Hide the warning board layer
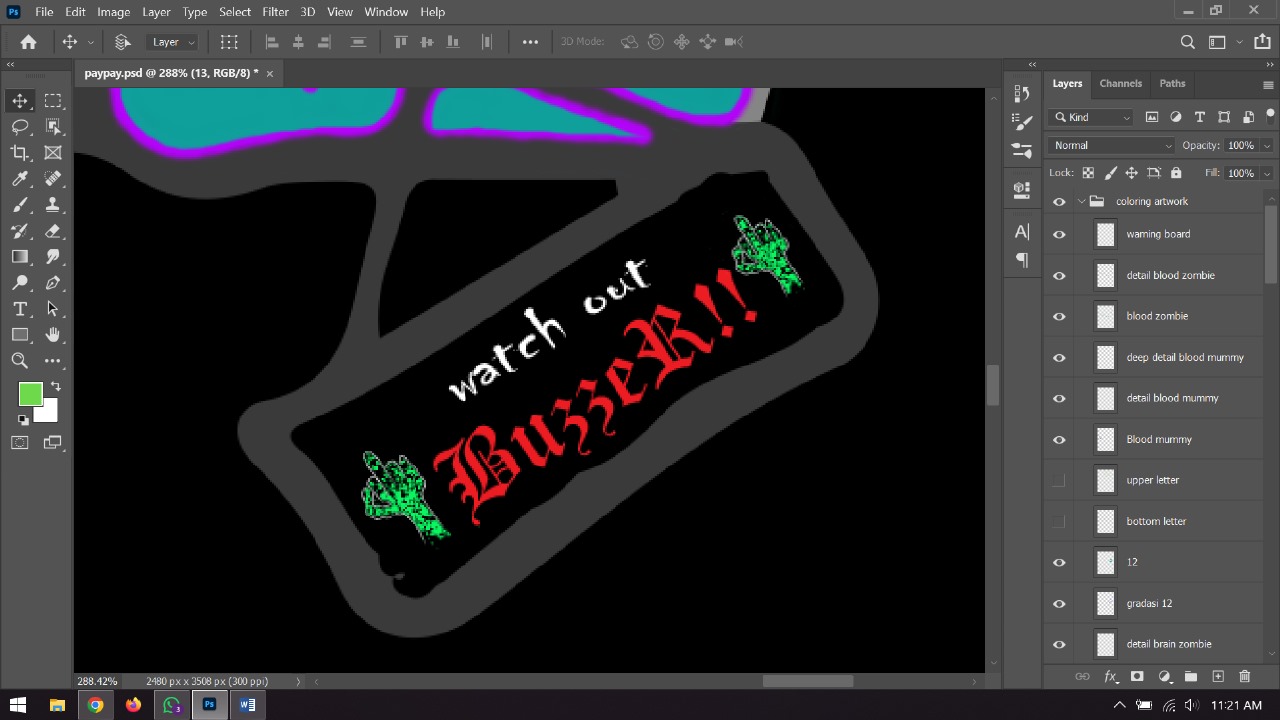Screen dimensions: 1280x720 point(1059,234)
